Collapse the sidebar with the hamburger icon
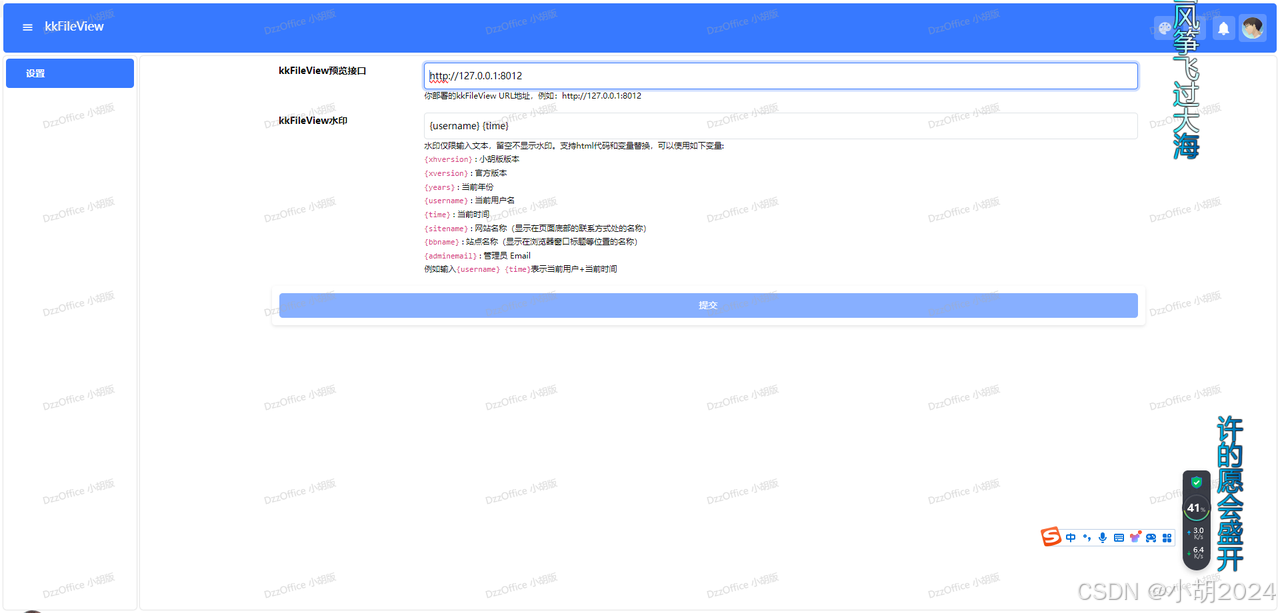The width and height of the screenshot is (1280, 613). coord(27,27)
